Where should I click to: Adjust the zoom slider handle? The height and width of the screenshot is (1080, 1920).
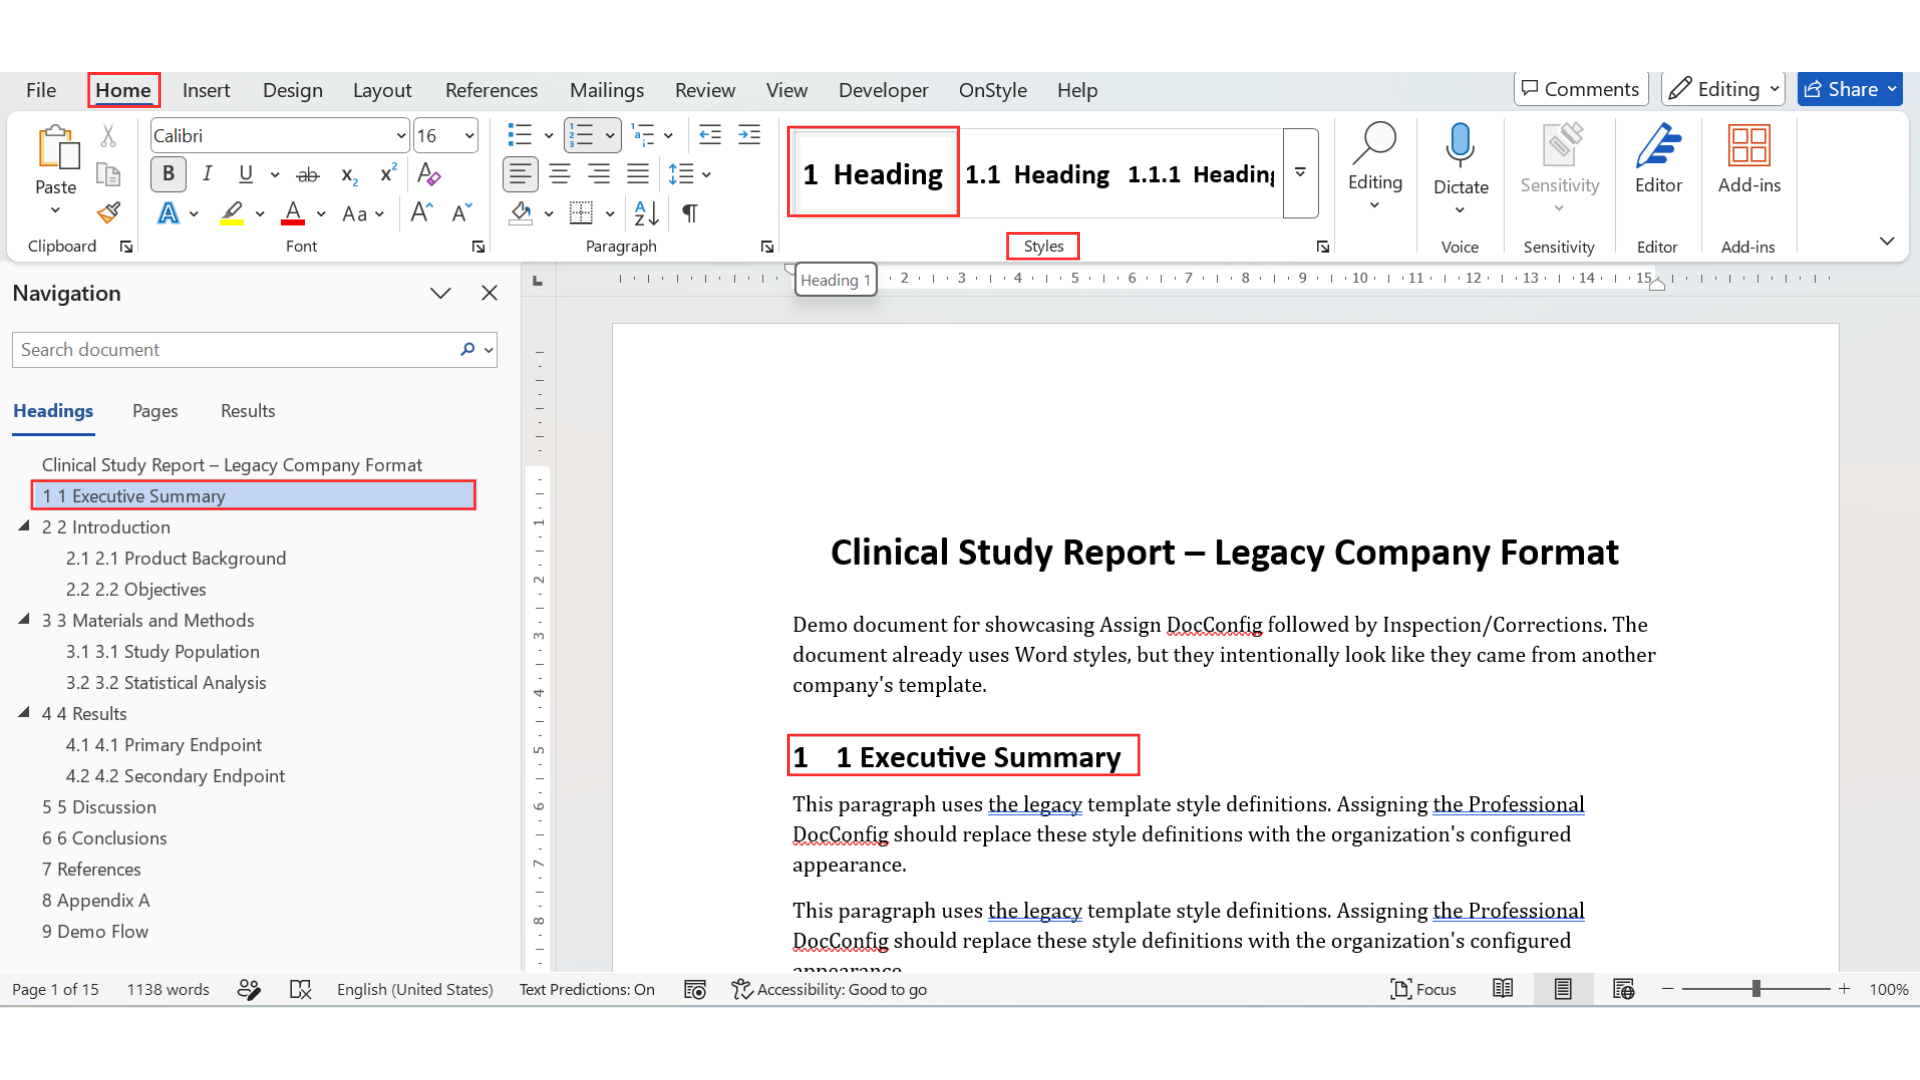click(x=1756, y=990)
